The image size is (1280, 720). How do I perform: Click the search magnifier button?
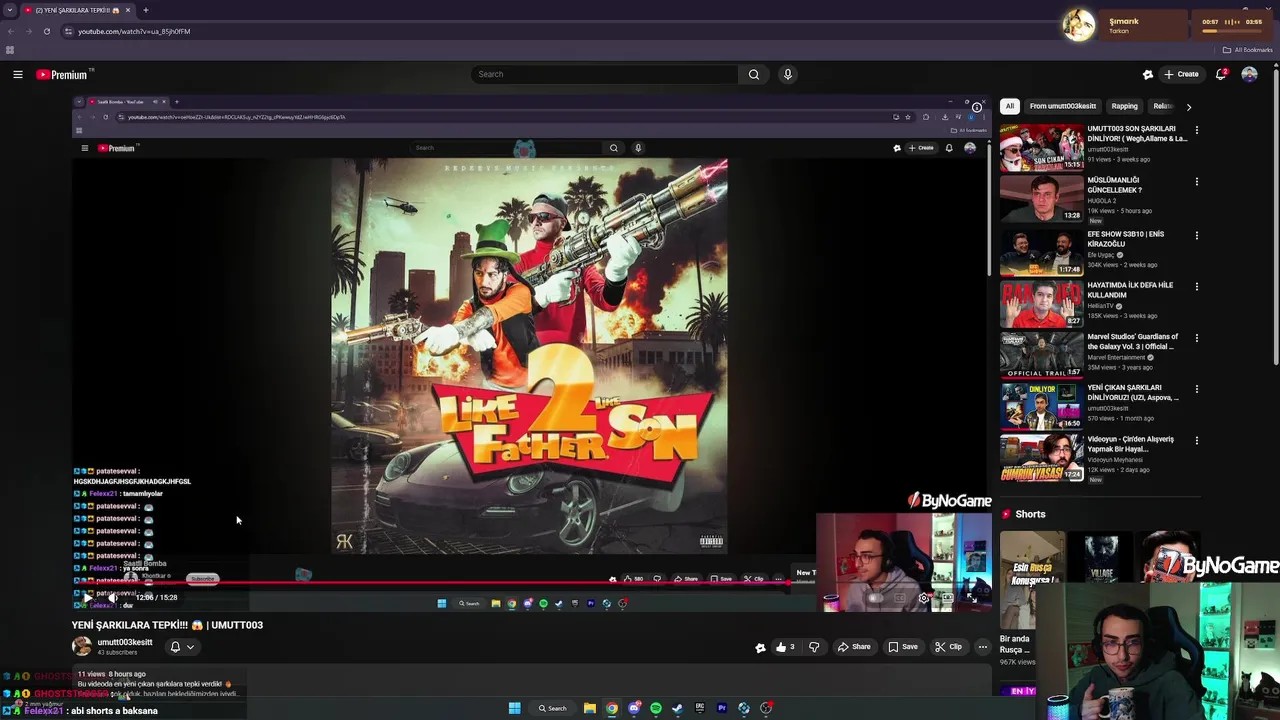point(754,74)
